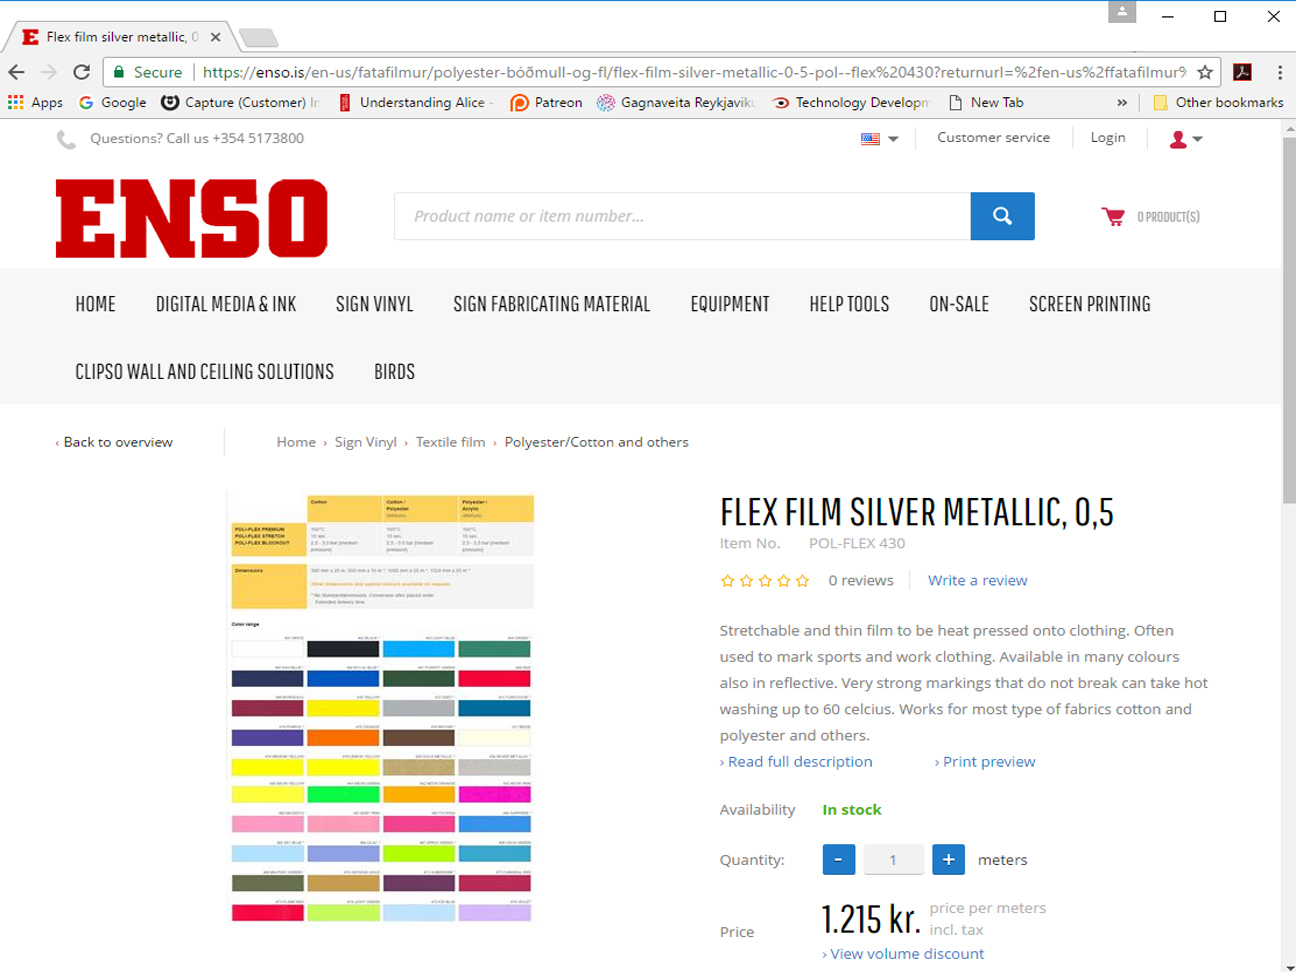This screenshot has height=972, width=1296.
Task: Open Other bookmarks folder
Action: point(1218,102)
